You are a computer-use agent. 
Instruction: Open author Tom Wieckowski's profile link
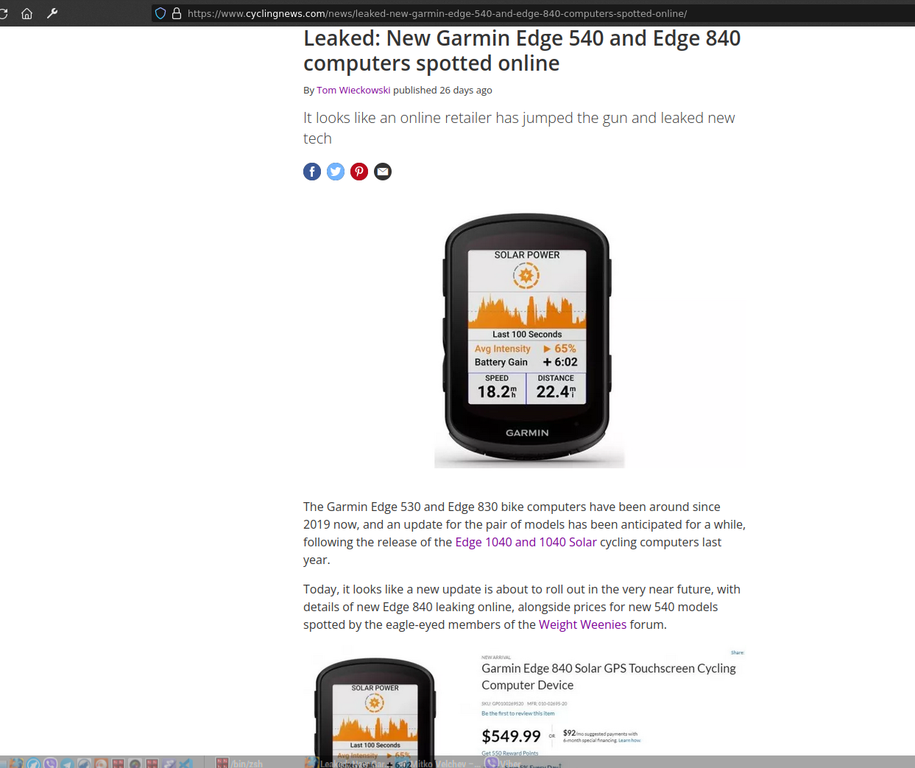point(354,90)
